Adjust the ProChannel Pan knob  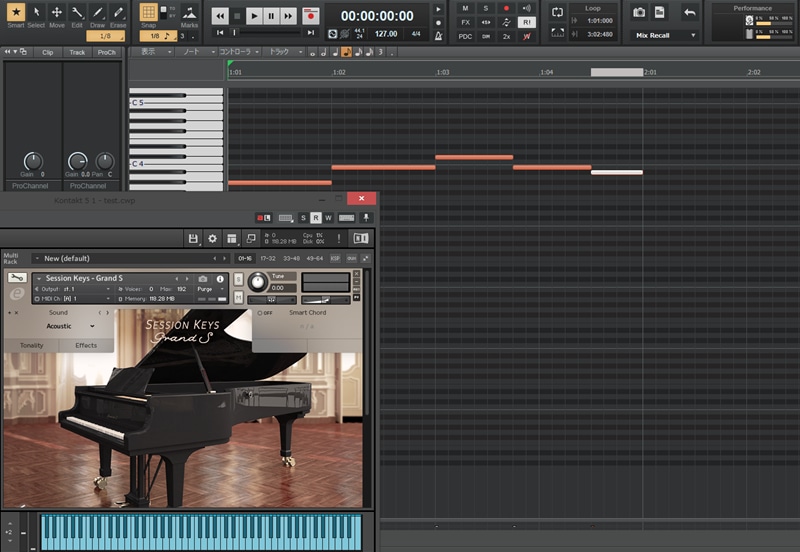pyautogui.click(x=105, y=162)
